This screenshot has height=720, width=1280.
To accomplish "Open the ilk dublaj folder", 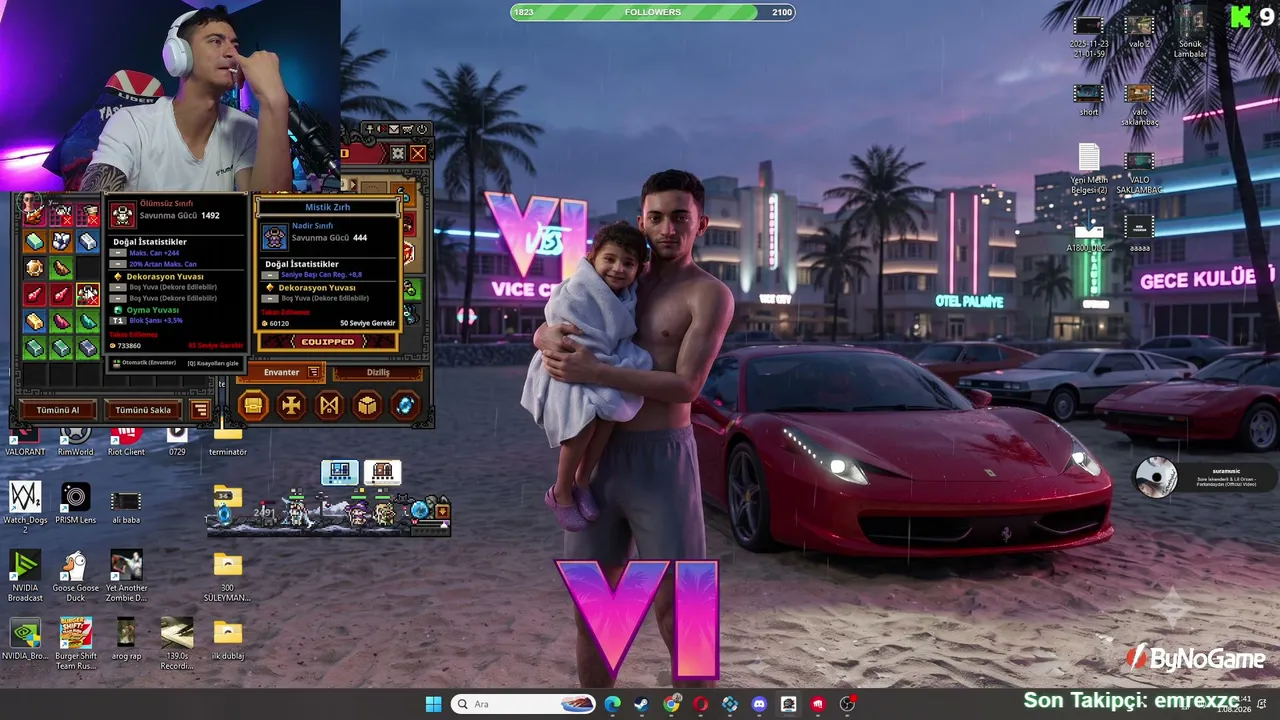I will tap(228, 640).
